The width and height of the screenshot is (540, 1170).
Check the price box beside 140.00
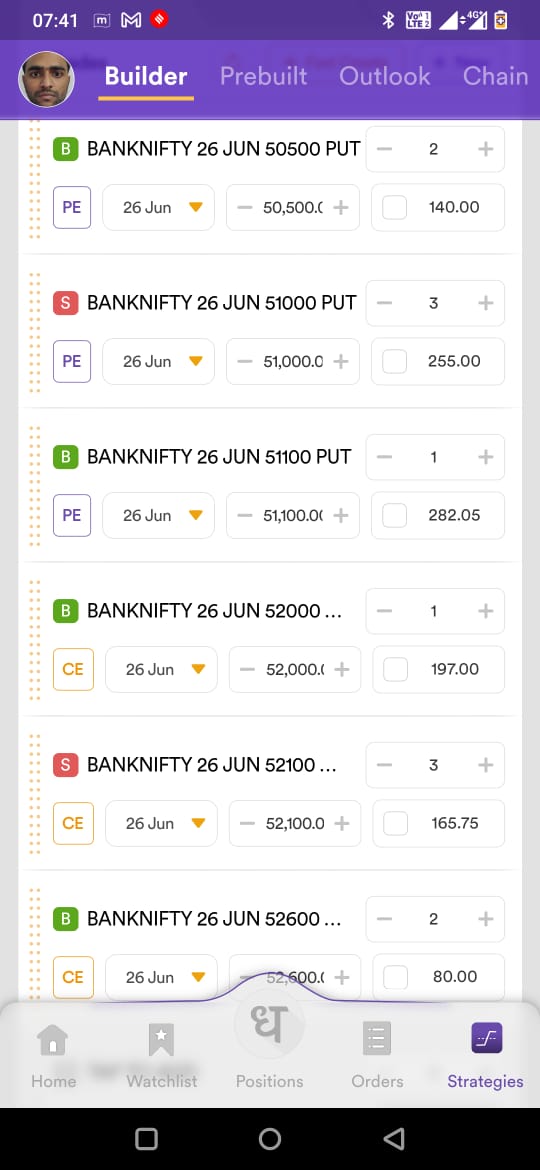pos(394,207)
